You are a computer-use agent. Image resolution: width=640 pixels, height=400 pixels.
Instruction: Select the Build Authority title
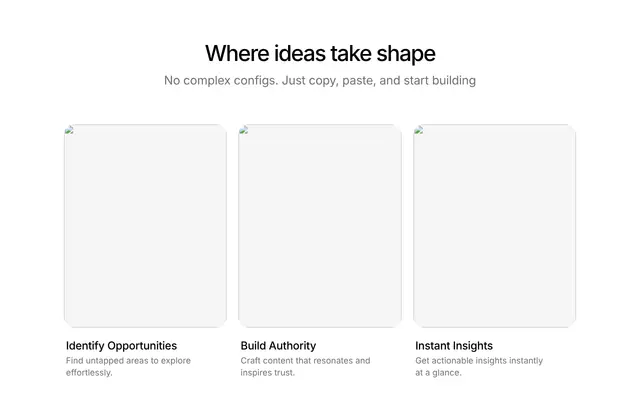point(278,346)
